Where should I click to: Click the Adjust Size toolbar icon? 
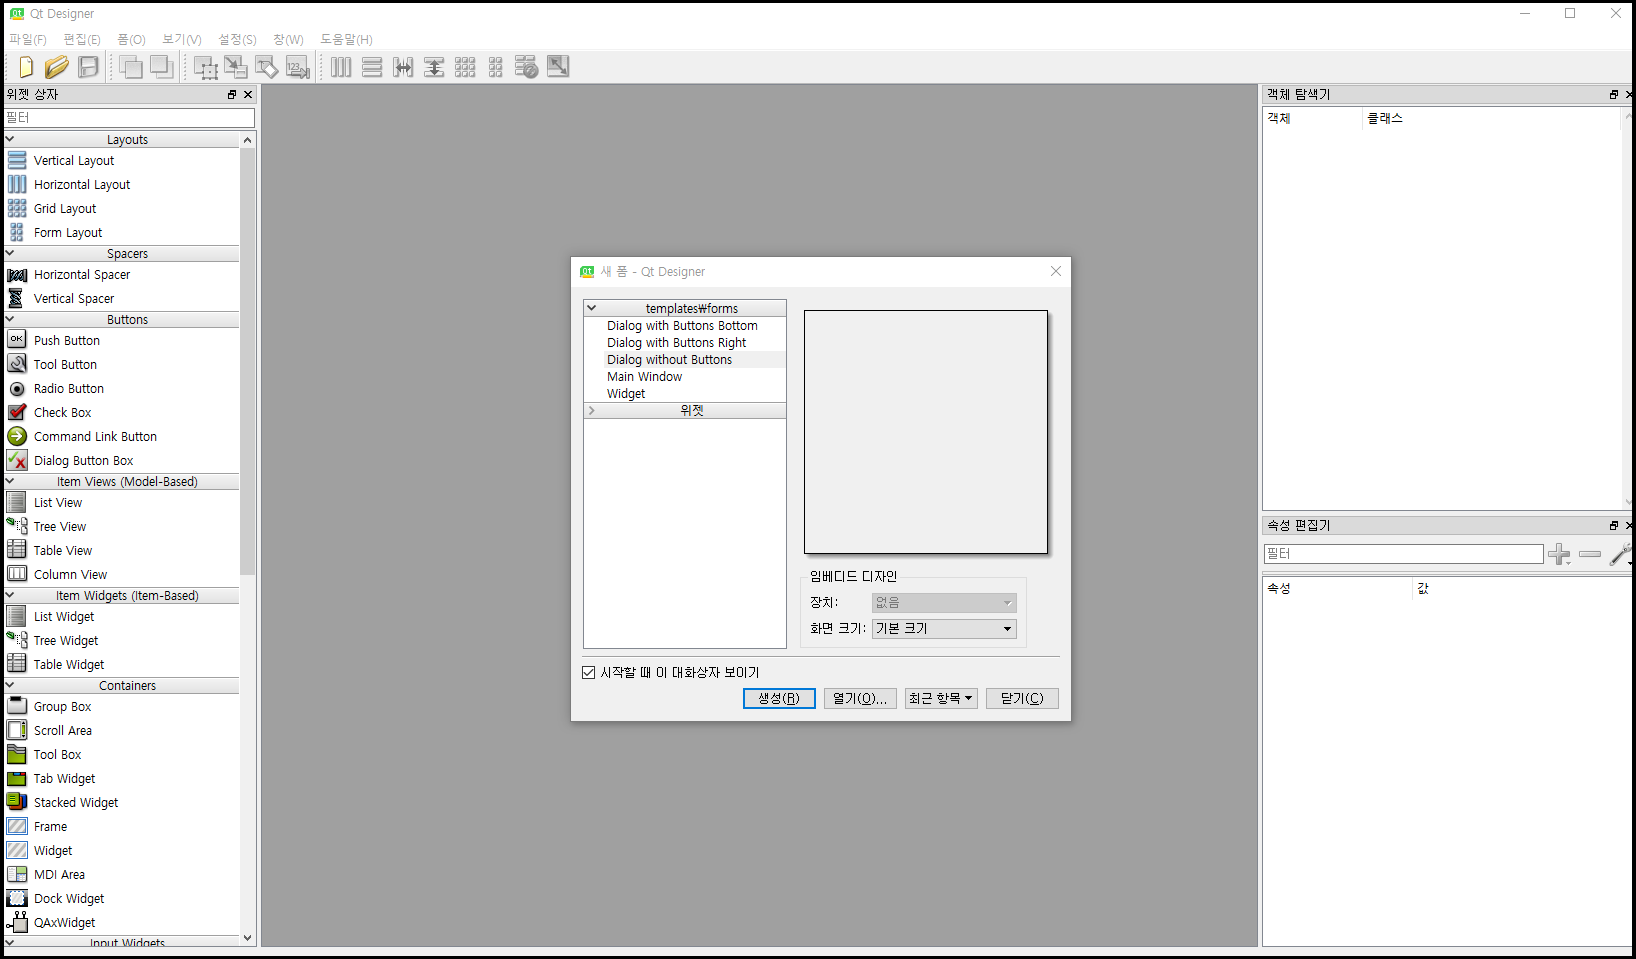click(558, 67)
